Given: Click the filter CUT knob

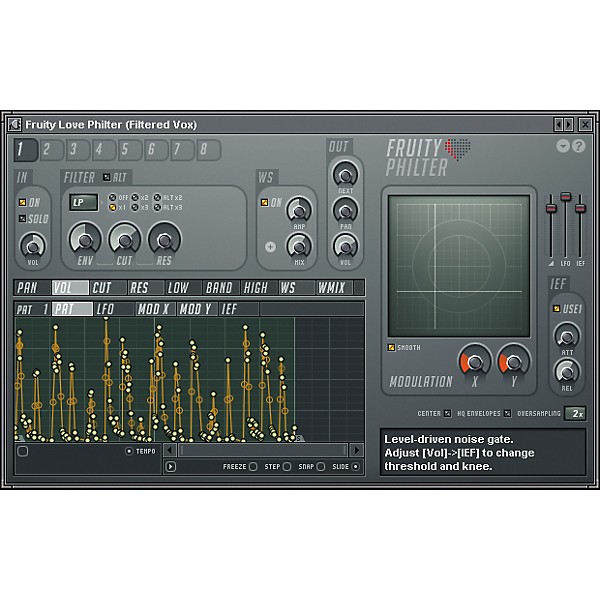Looking at the screenshot, I should coord(125,240).
